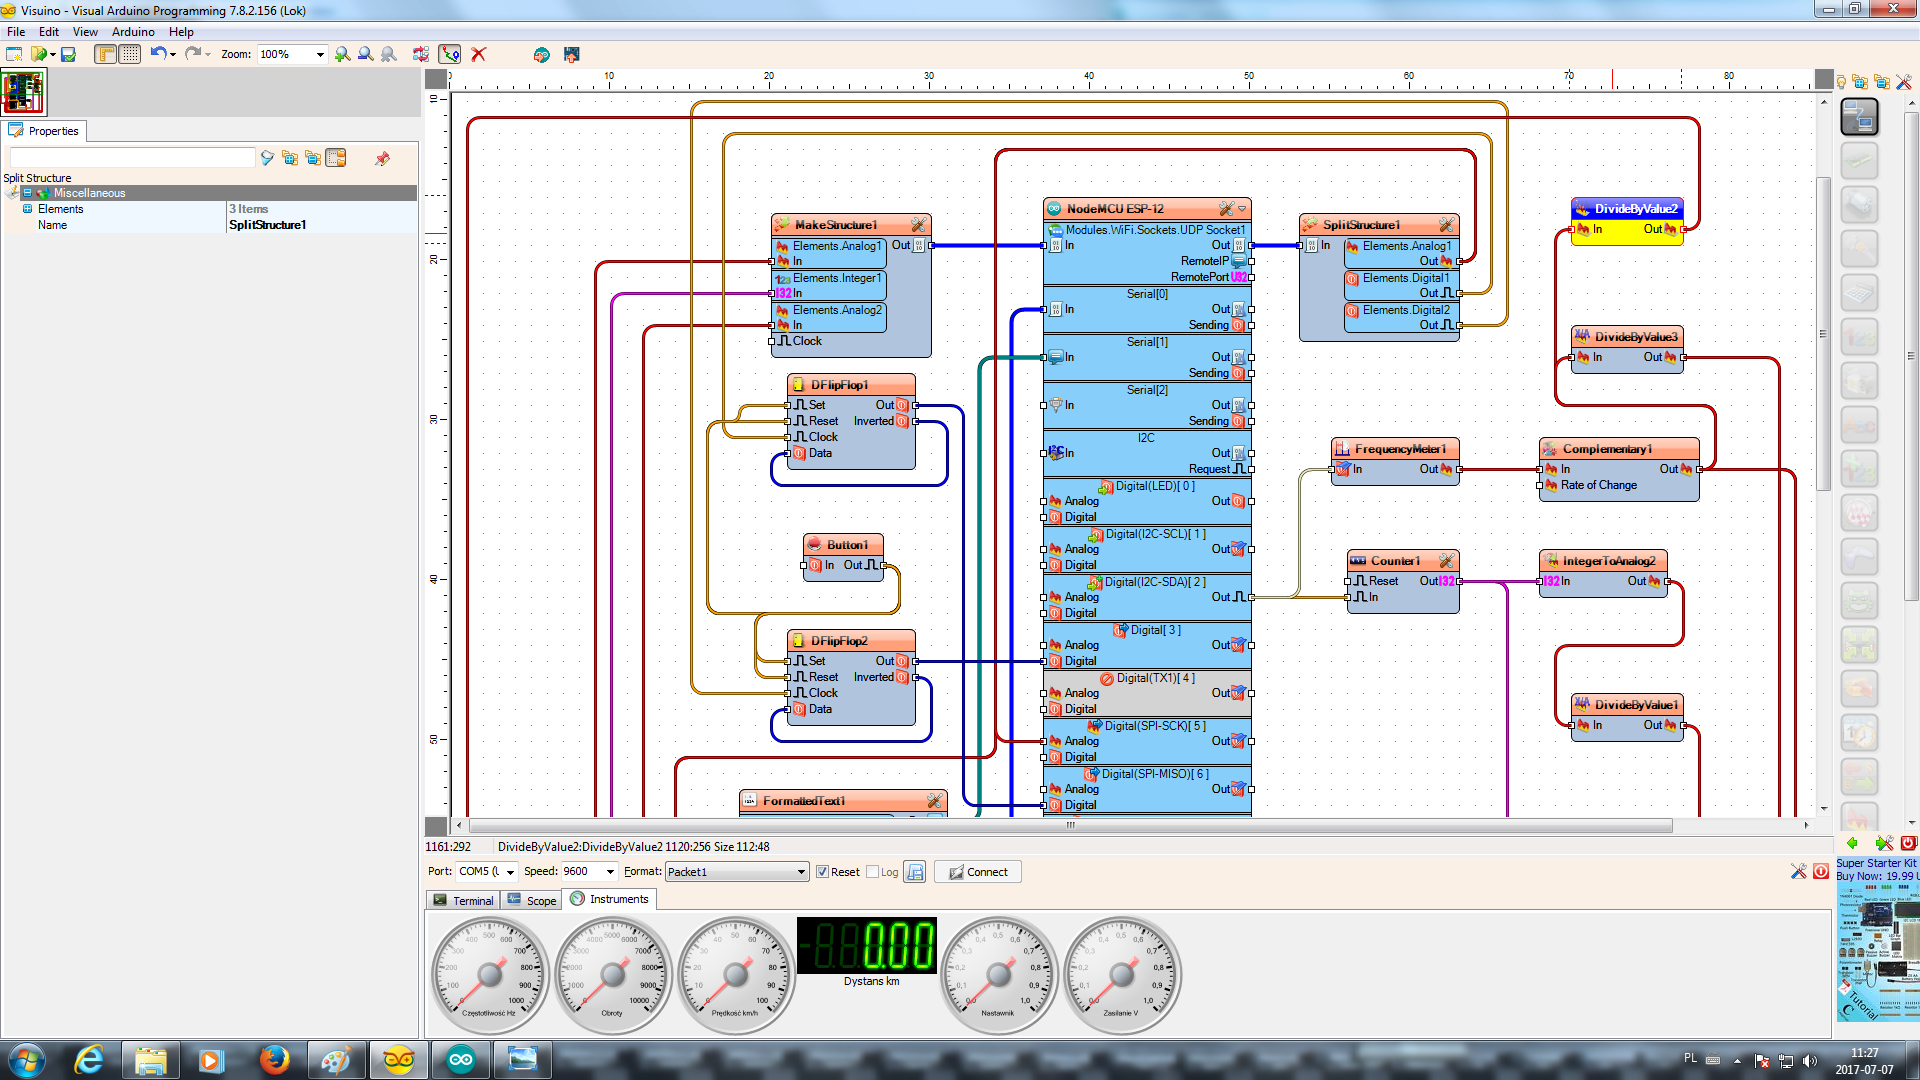
Task: Open the Arduino menu
Action: pos(133,32)
